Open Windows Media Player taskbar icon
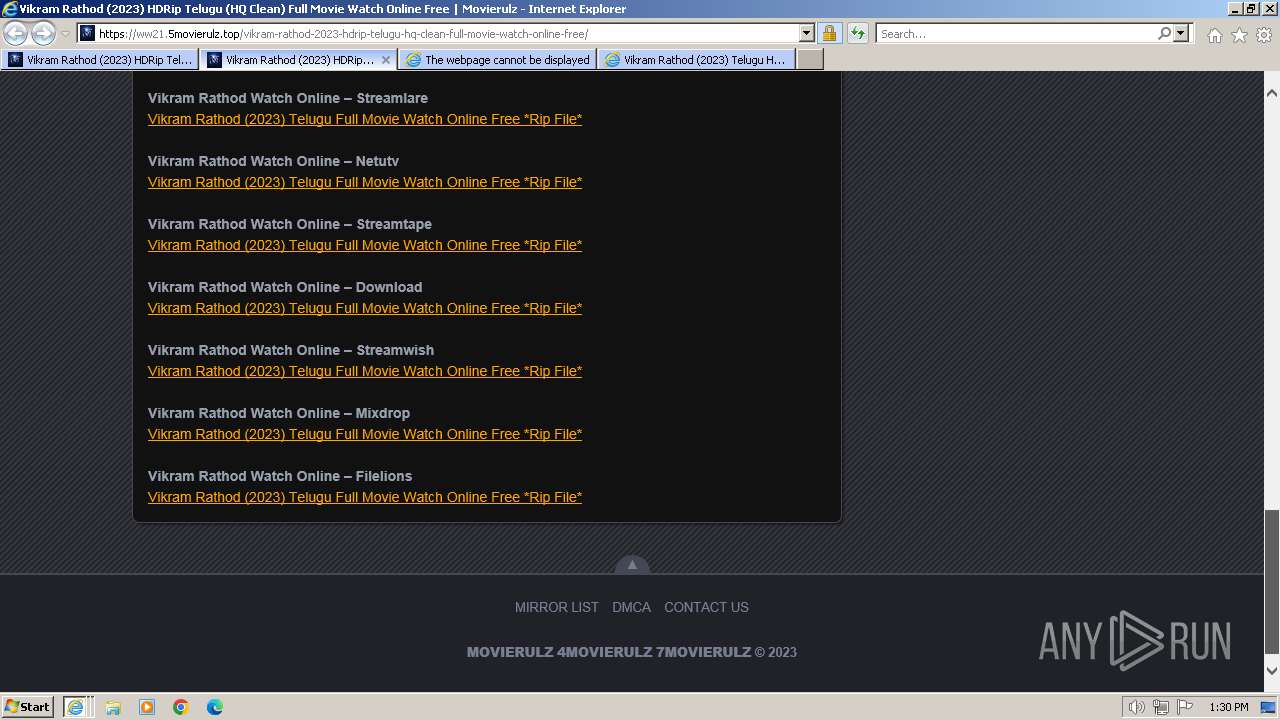The width and height of the screenshot is (1280, 720). click(x=147, y=707)
